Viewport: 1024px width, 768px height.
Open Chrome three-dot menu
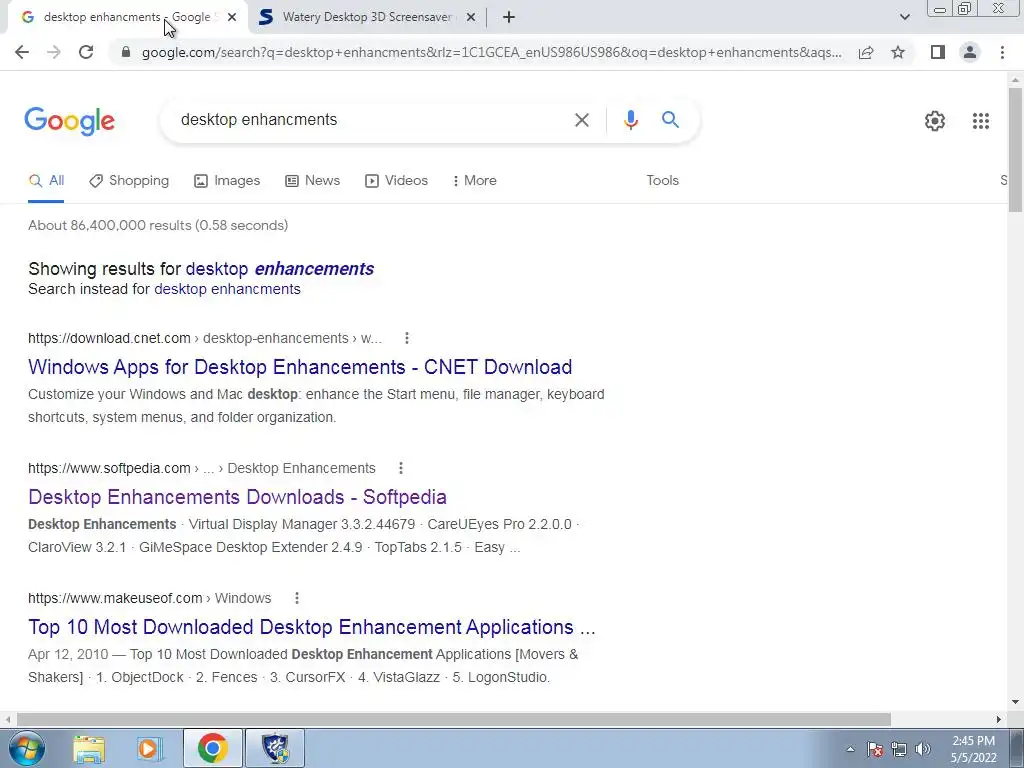coord(1002,52)
